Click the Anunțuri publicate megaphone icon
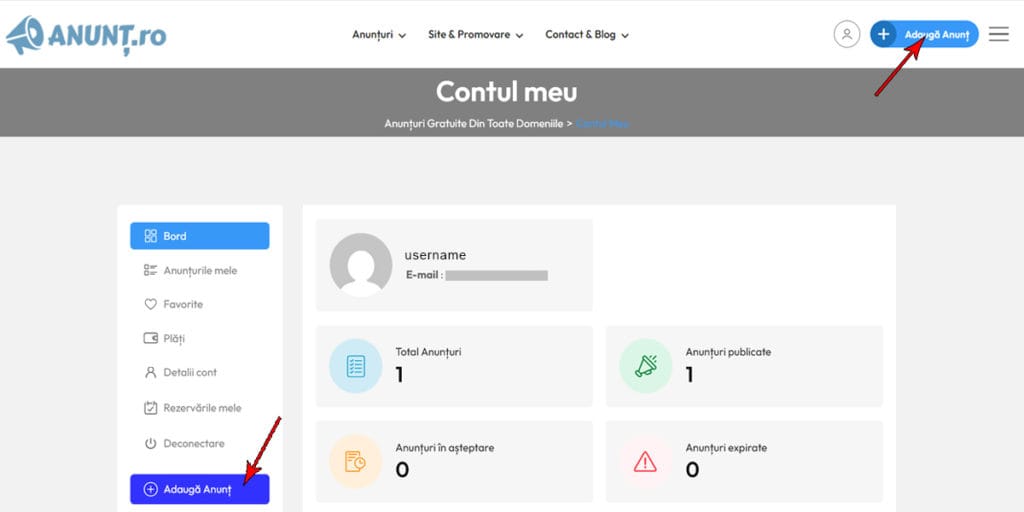This screenshot has width=1024, height=512. click(x=645, y=366)
